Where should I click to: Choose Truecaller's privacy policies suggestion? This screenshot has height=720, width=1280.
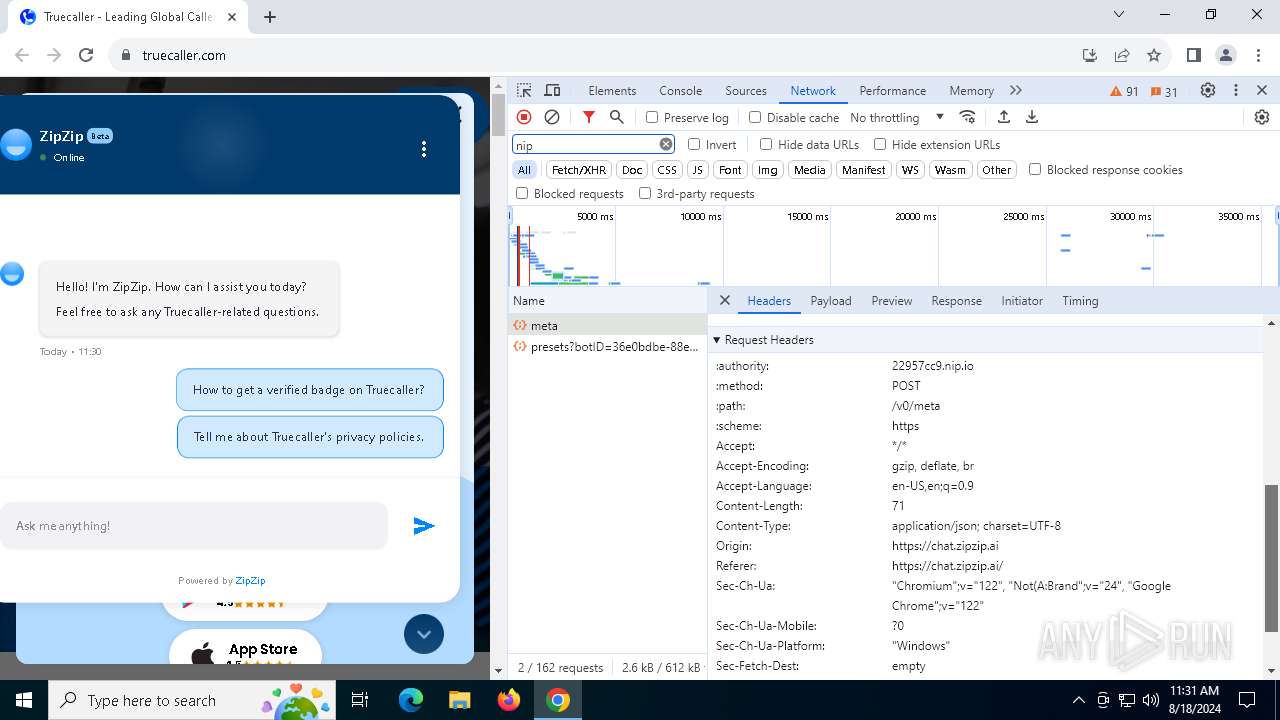click(310, 437)
